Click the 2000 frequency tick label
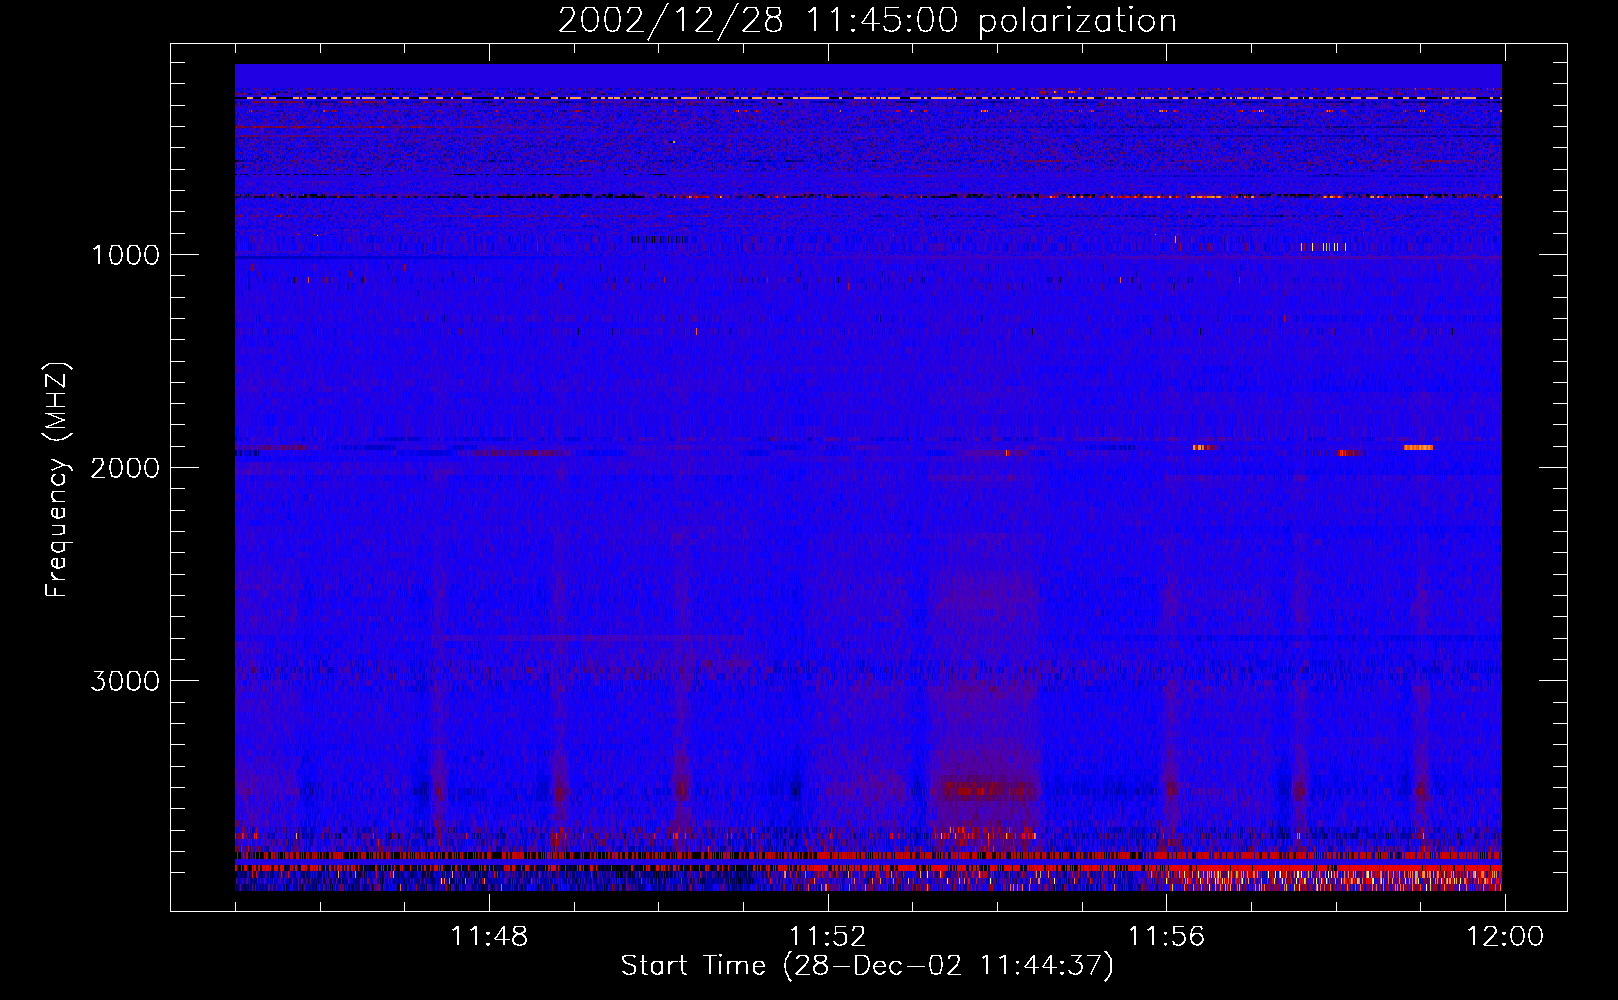 point(125,468)
